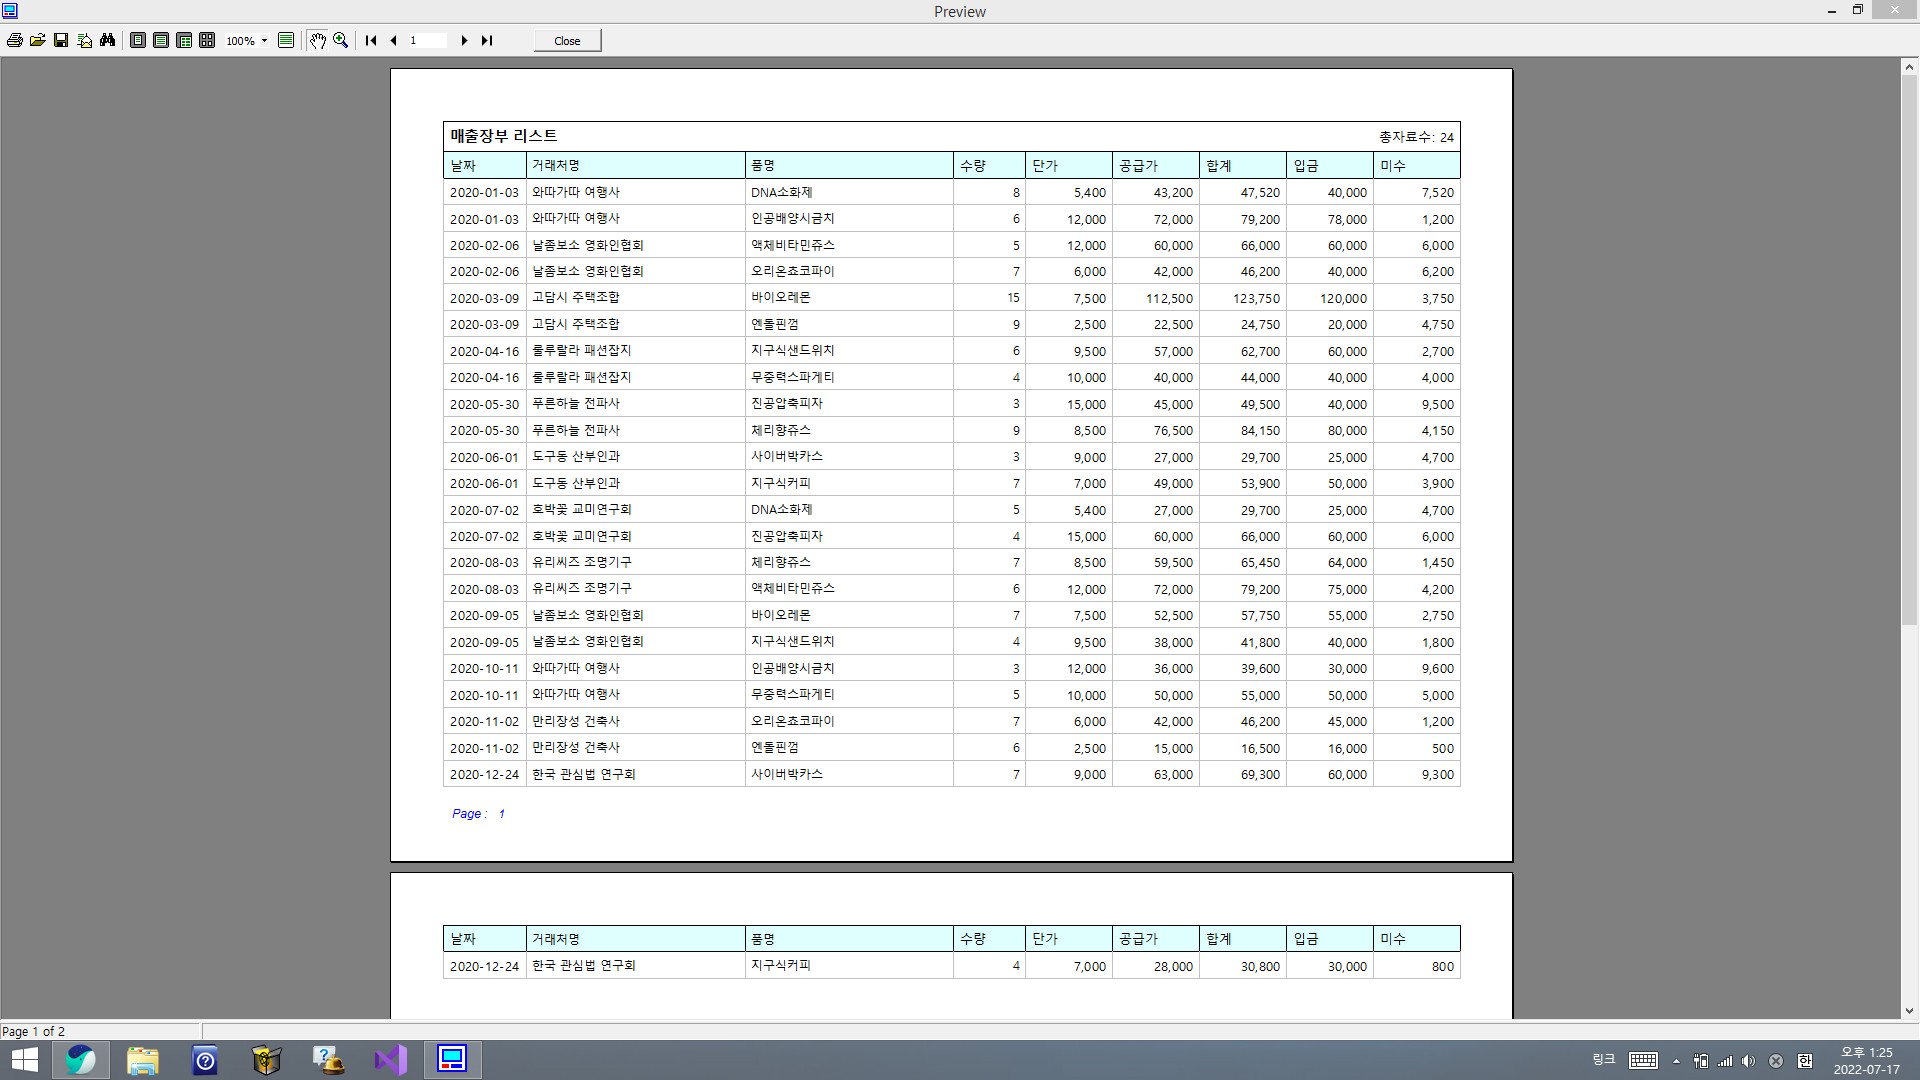Go to the next page
The width and height of the screenshot is (1920, 1080).
coord(464,41)
